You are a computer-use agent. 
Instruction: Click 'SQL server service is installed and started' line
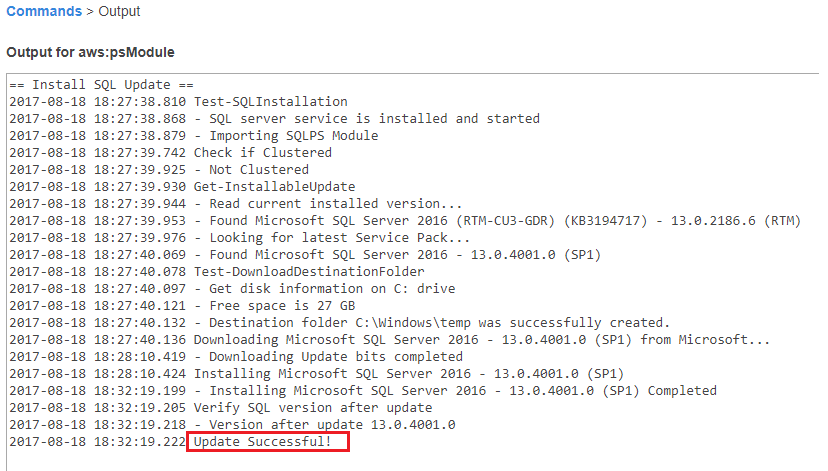[x=275, y=118]
